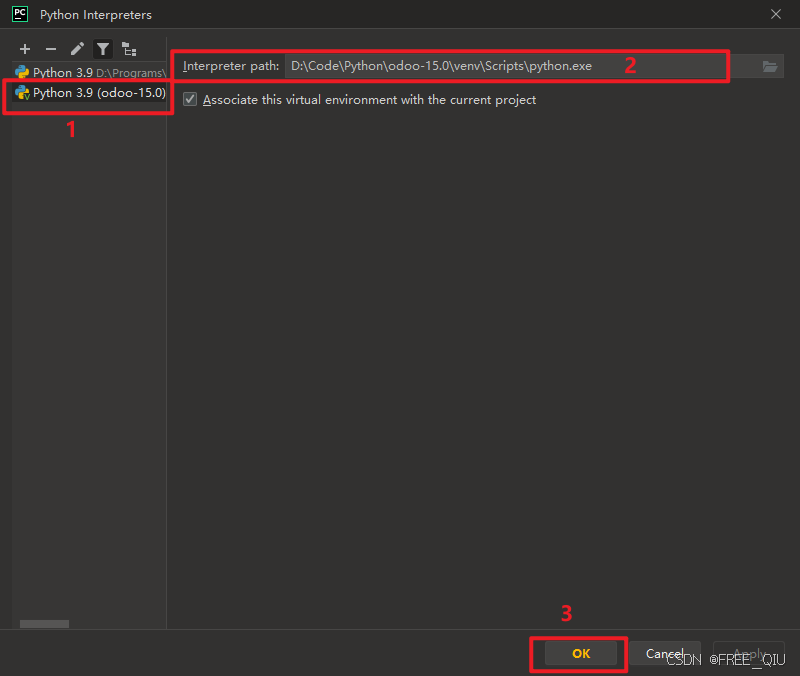Click the Cancel button
The image size is (800, 676).
664,653
